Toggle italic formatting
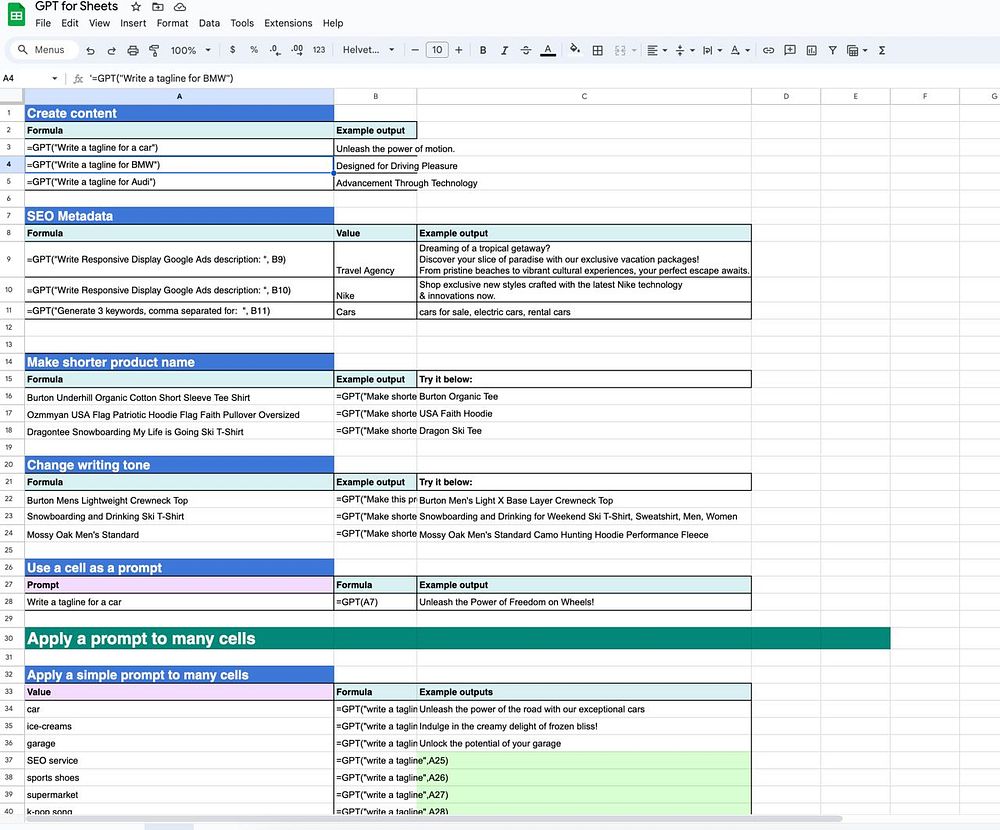The image size is (1000, 830). coord(504,50)
